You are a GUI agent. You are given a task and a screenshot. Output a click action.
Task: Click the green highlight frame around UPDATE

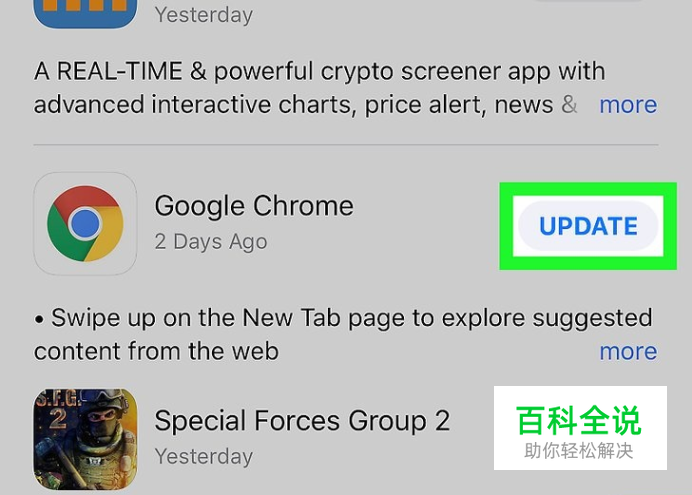click(x=588, y=226)
